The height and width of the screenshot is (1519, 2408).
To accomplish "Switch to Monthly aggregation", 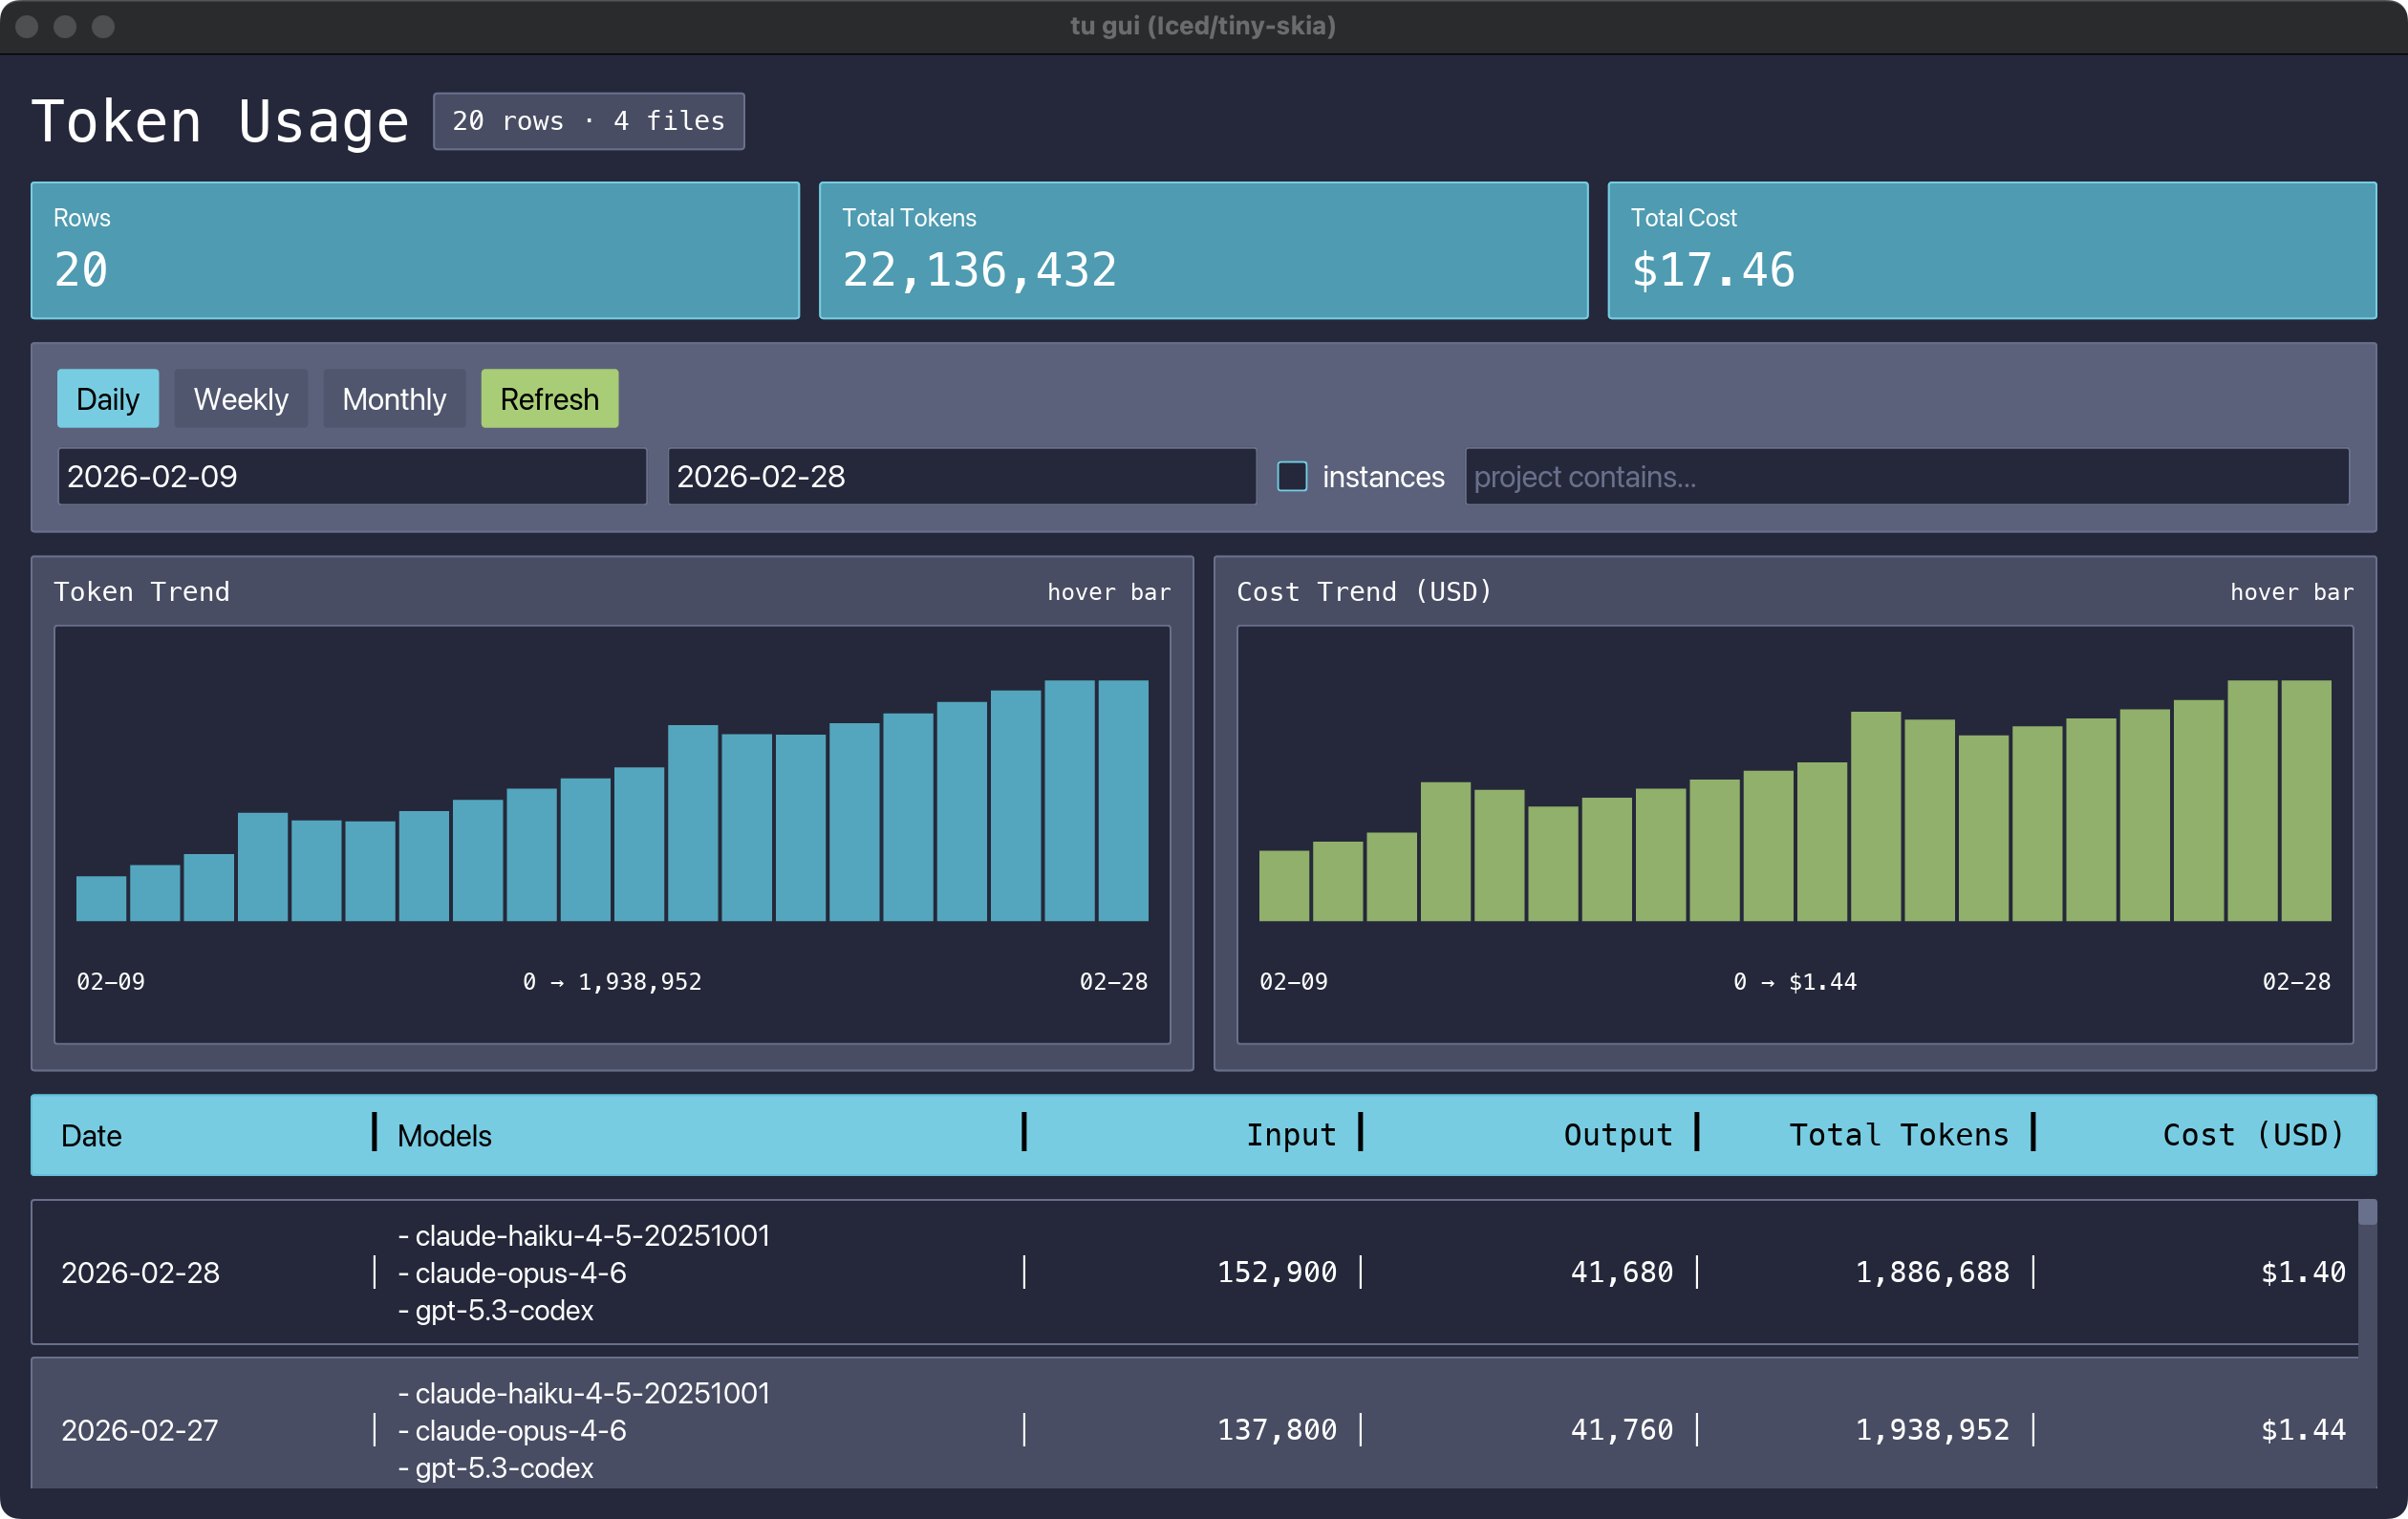I will [393, 398].
